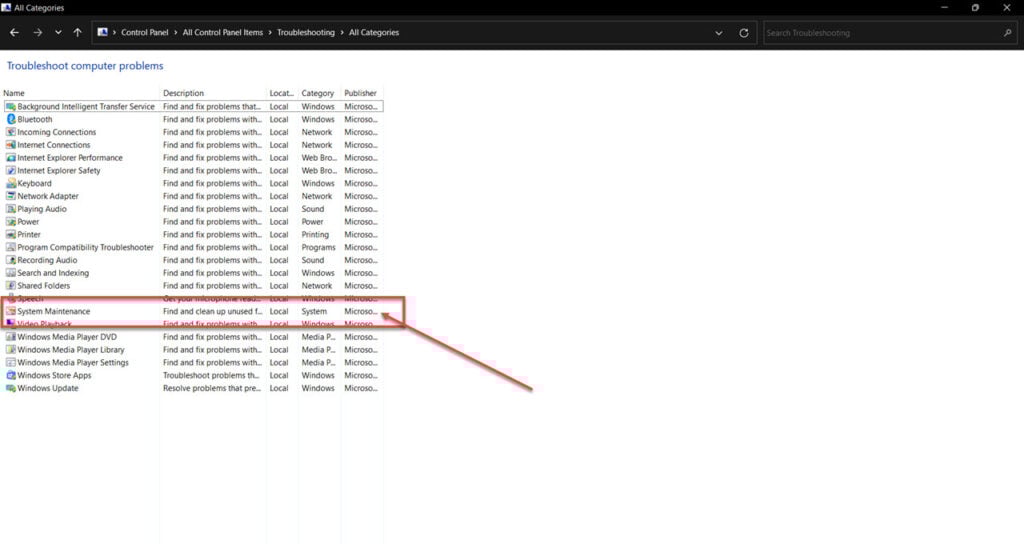This screenshot has height=544, width=1024.
Task: Click the Windows Media Player DVD icon
Action: click(x=10, y=337)
